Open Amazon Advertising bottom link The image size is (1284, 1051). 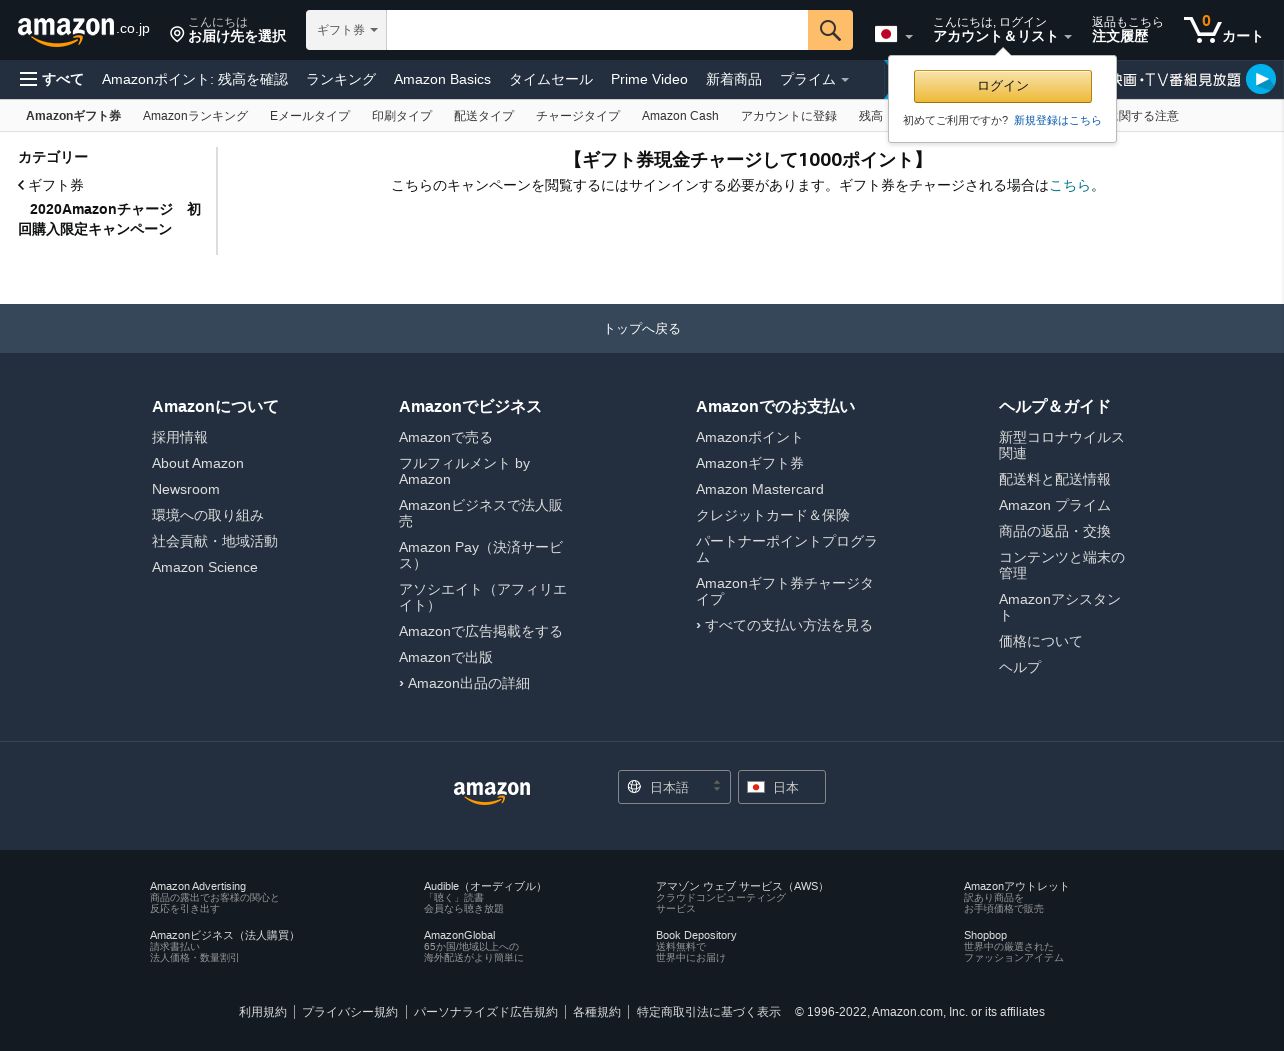tap(198, 886)
